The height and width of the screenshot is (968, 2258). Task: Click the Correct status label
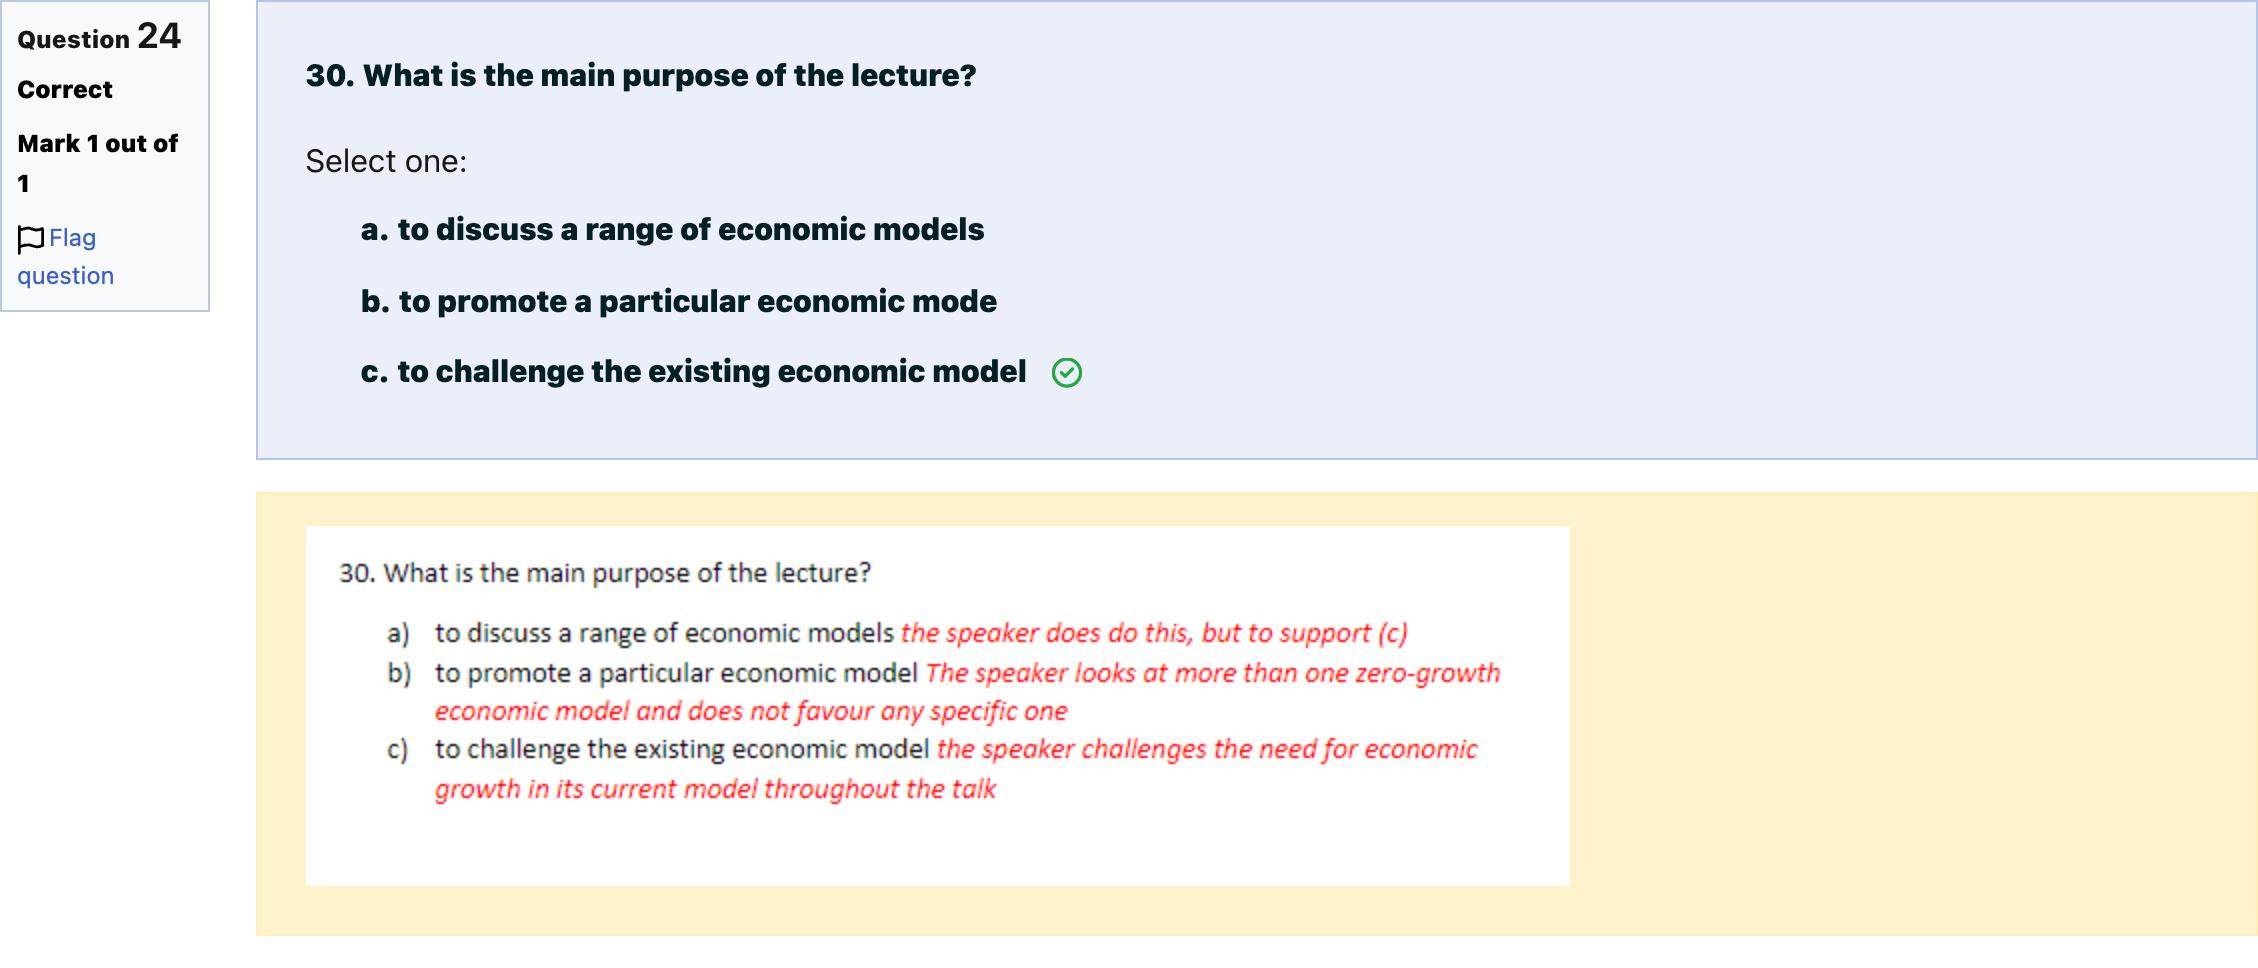click(65, 90)
